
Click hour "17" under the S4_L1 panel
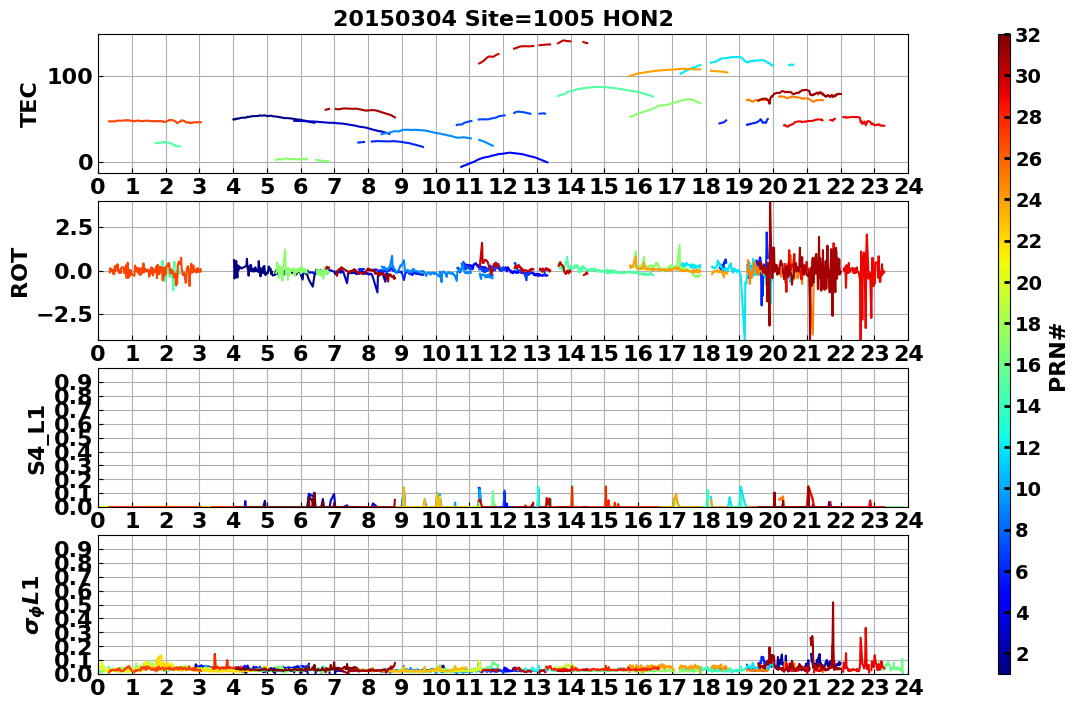coord(672,520)
